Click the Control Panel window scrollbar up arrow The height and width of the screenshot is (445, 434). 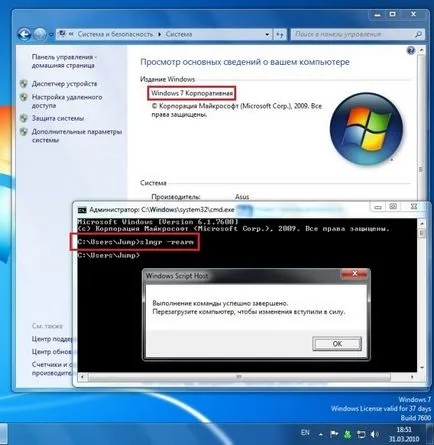[422, 50]
